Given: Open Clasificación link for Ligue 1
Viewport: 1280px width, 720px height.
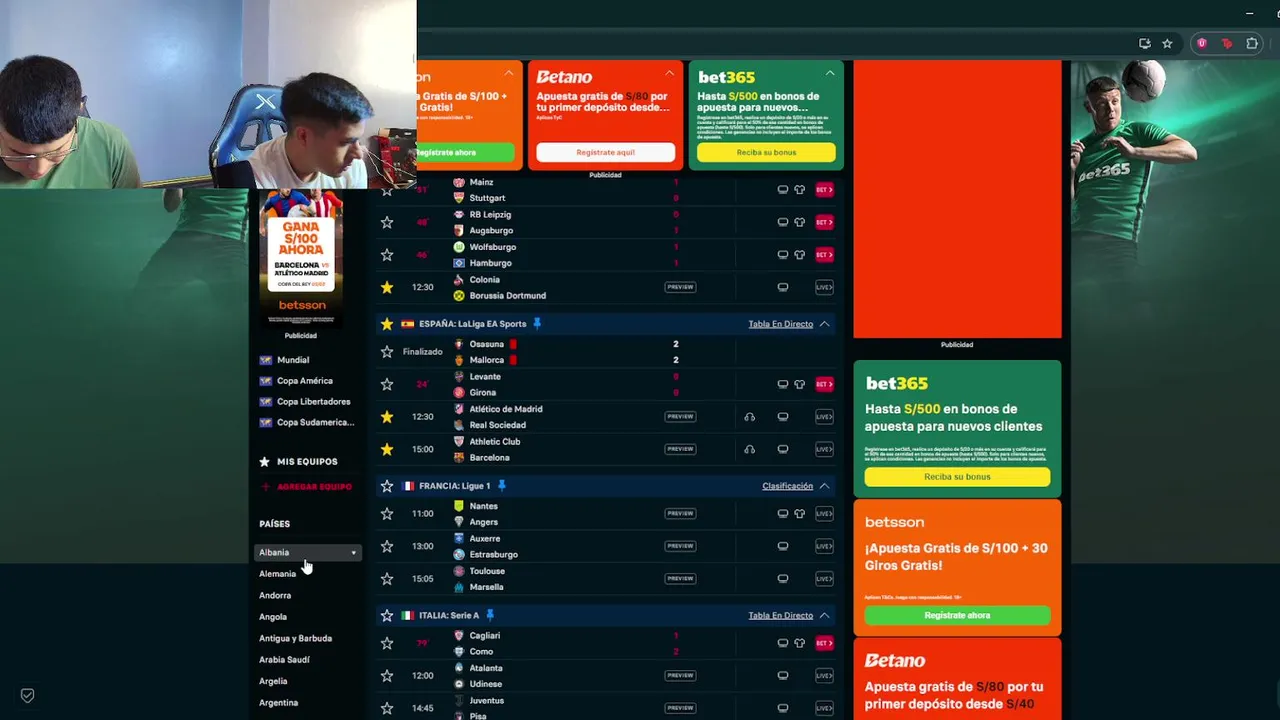Looking at the screenshot, I should point(787,486).
